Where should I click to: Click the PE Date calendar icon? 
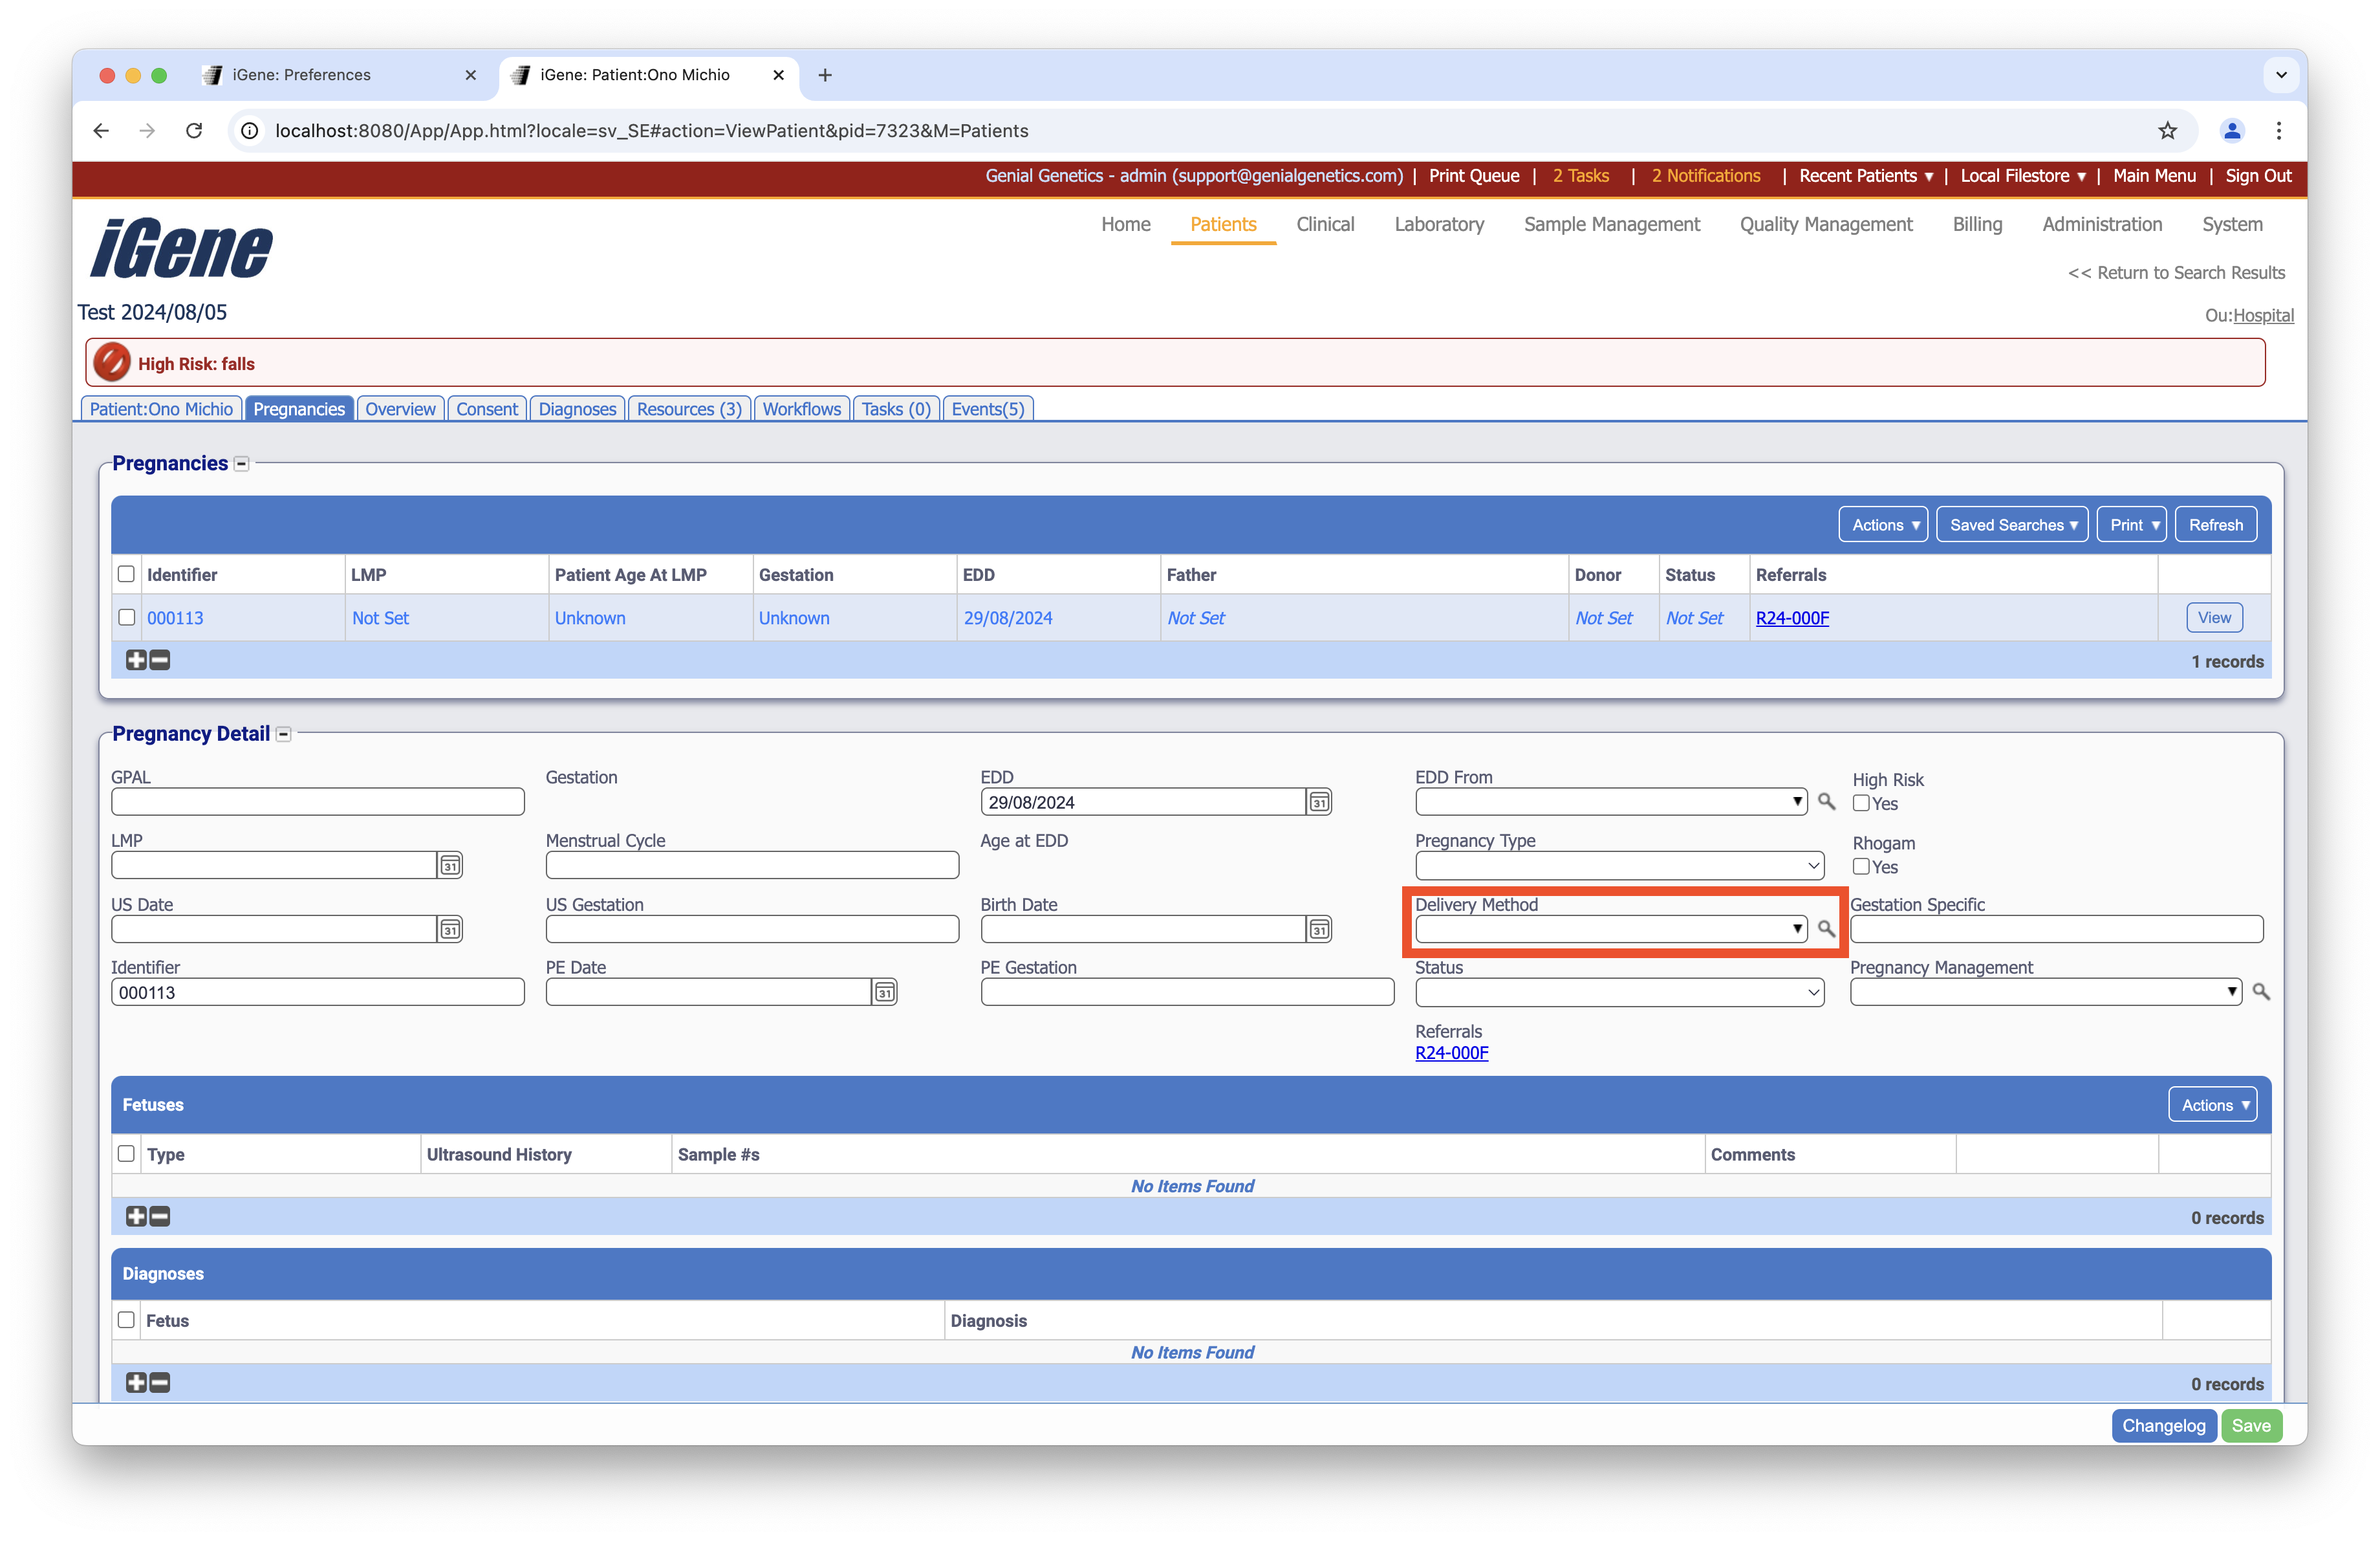click(884, 992)
